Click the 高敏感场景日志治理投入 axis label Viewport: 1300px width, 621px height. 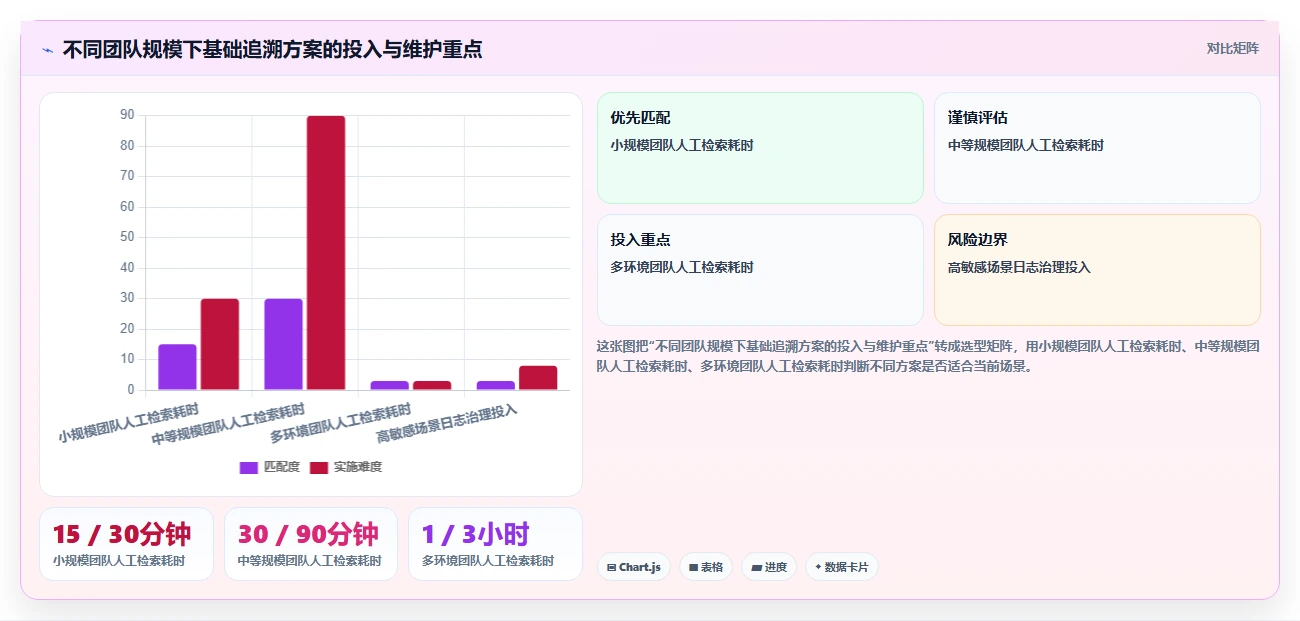[x=447, y=424]
